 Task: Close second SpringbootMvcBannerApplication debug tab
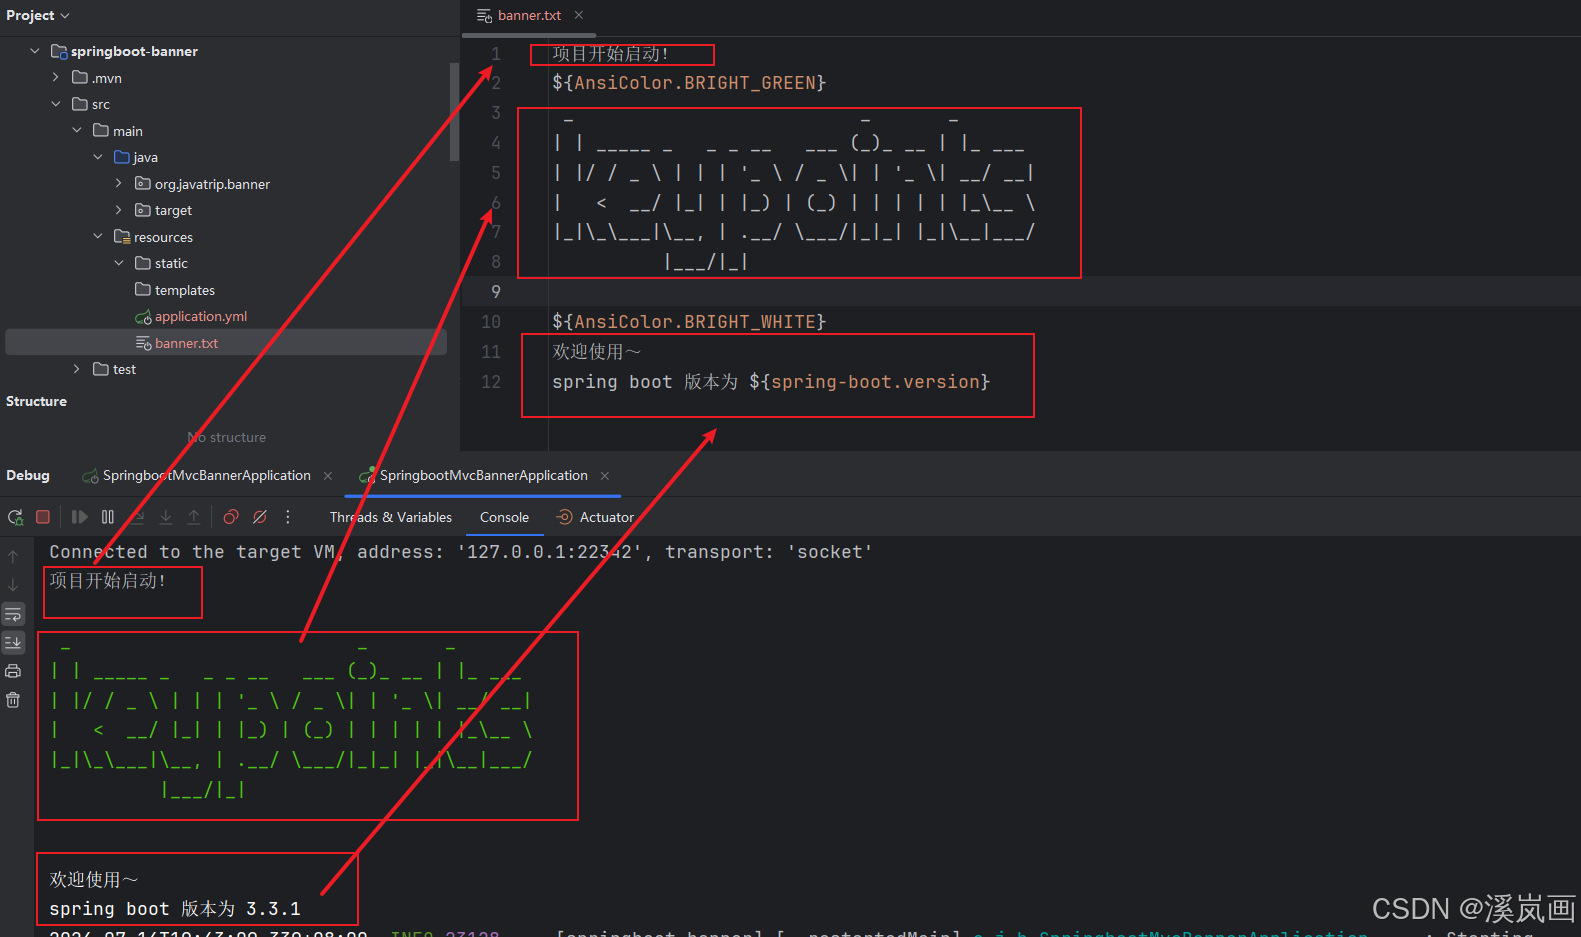605,476
